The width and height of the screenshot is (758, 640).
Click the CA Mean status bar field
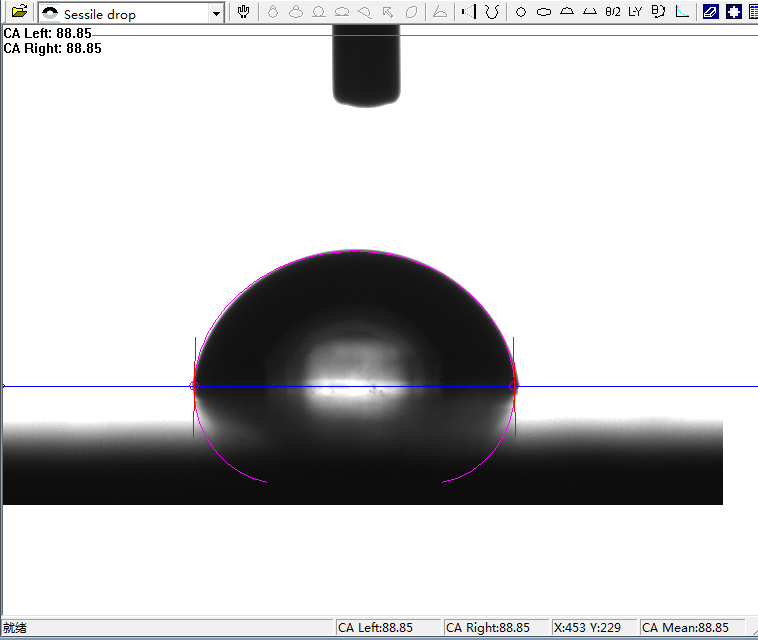pos(686,628)
